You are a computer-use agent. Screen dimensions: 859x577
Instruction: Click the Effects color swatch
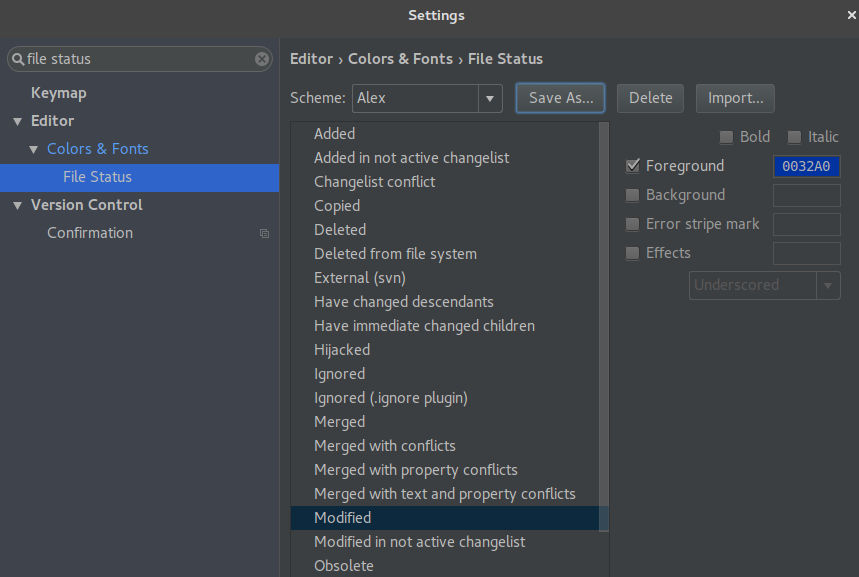point(806,254)
